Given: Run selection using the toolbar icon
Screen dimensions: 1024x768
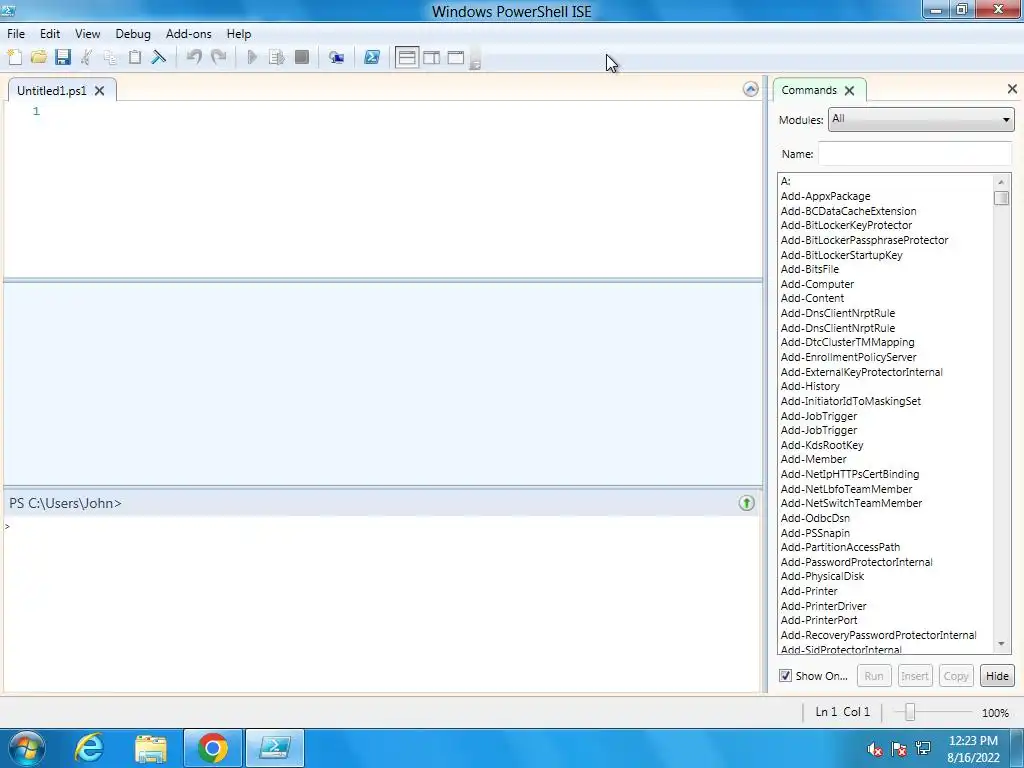Looking at the screenshot, I should point(276,57).
